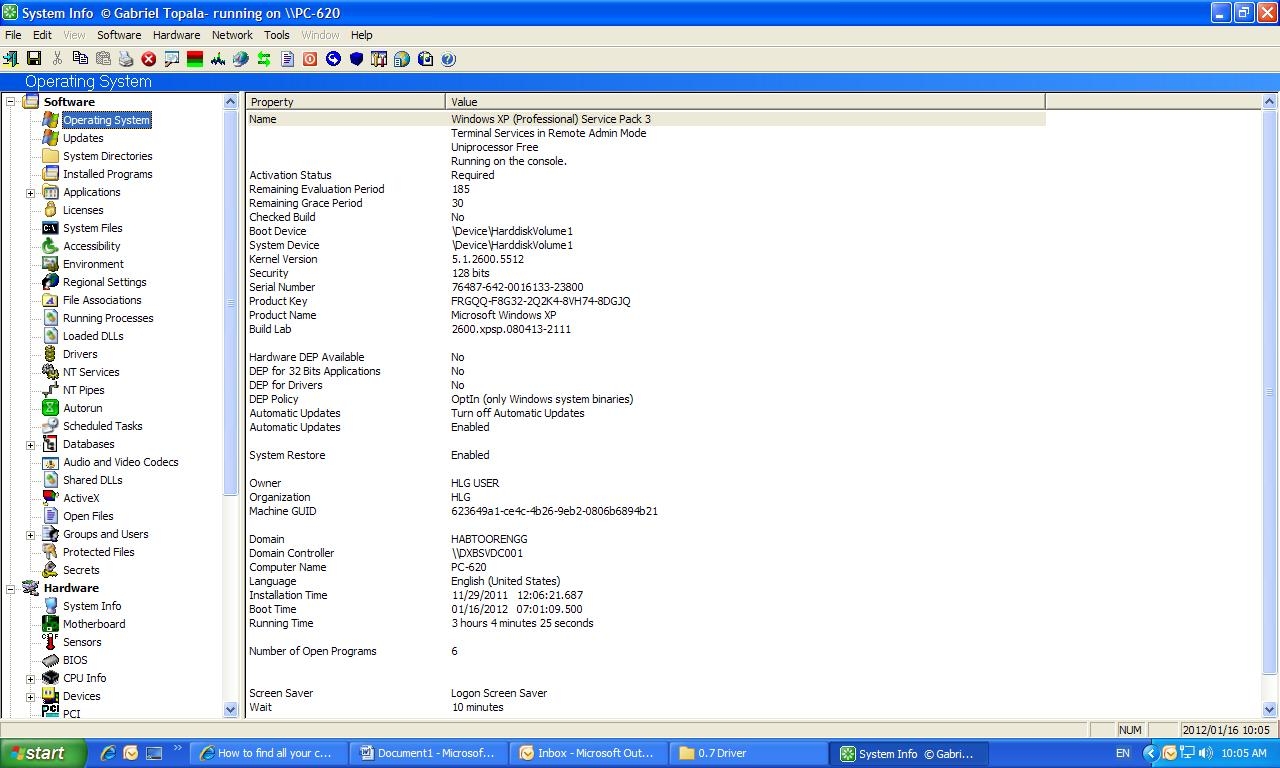
Task: Open Regional Settings tree item
Action: pyautogui.click(x=105, y=282)
